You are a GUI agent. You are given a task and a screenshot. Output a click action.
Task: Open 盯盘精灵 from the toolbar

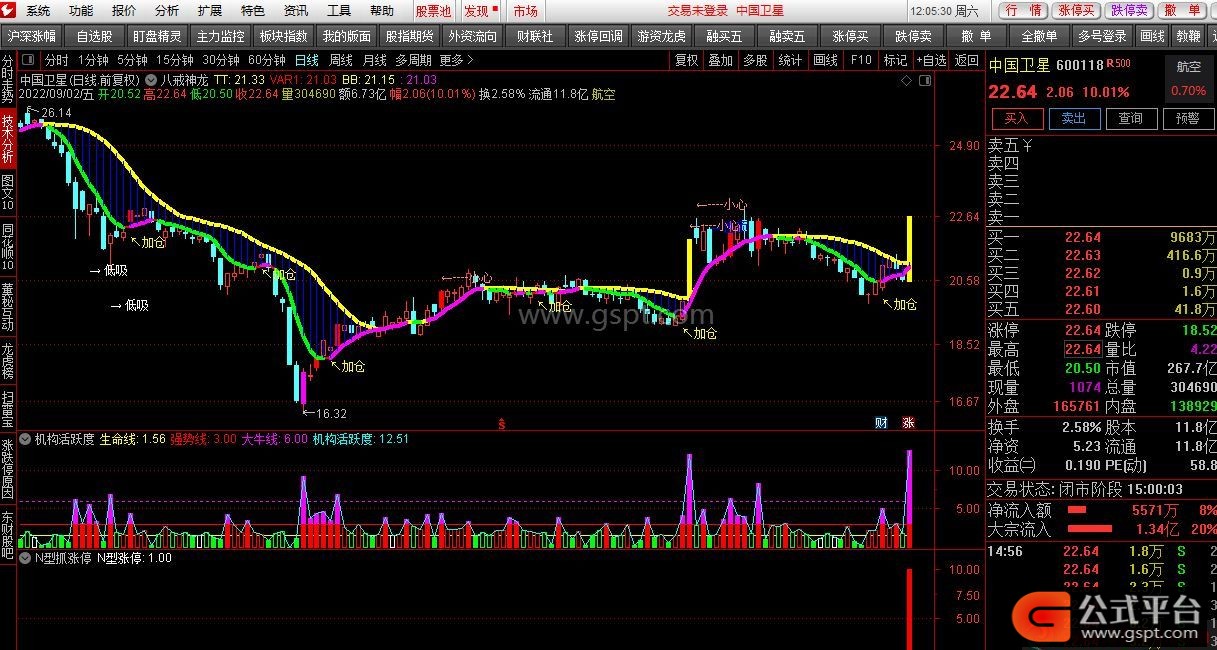point(157,36)
